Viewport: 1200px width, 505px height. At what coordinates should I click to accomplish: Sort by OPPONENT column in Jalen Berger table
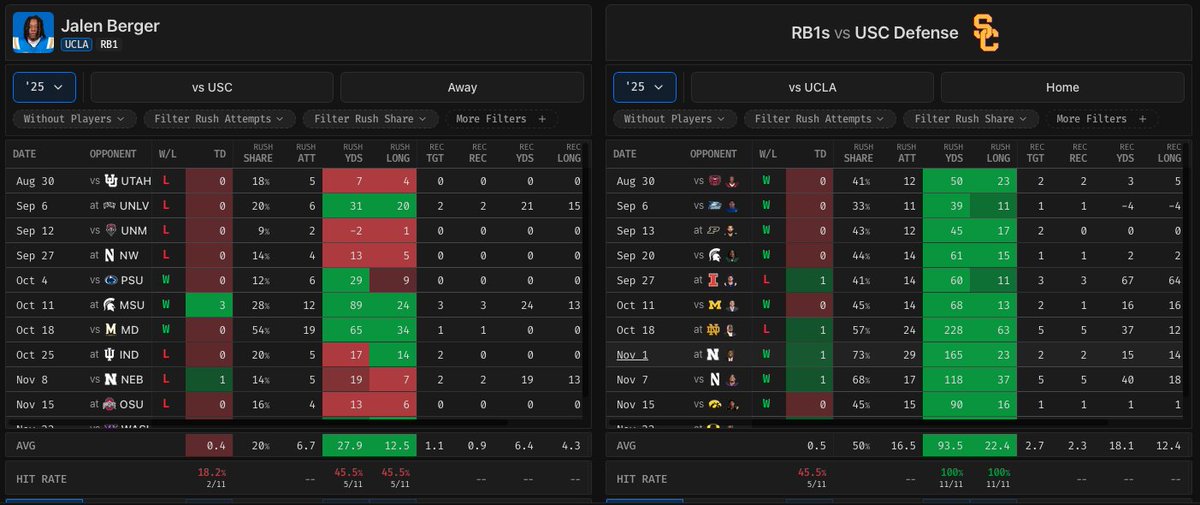coord(113,155)
